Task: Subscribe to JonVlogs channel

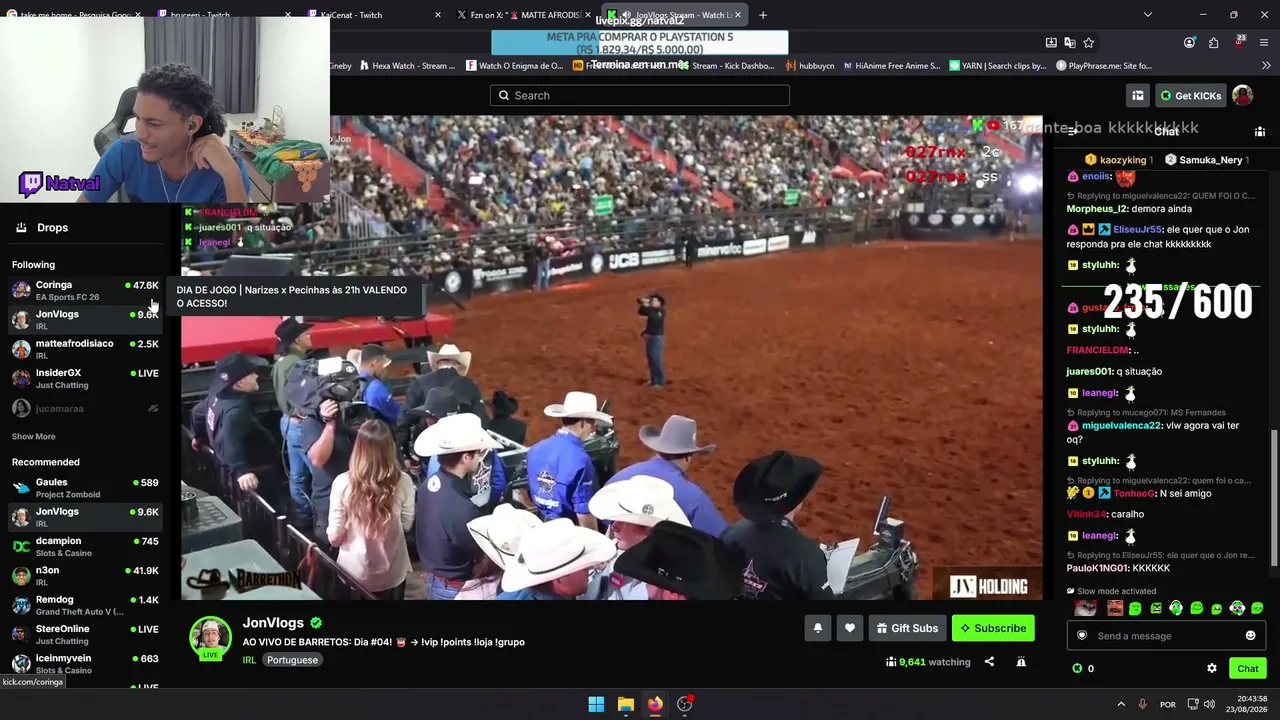Action: (993, 628)
